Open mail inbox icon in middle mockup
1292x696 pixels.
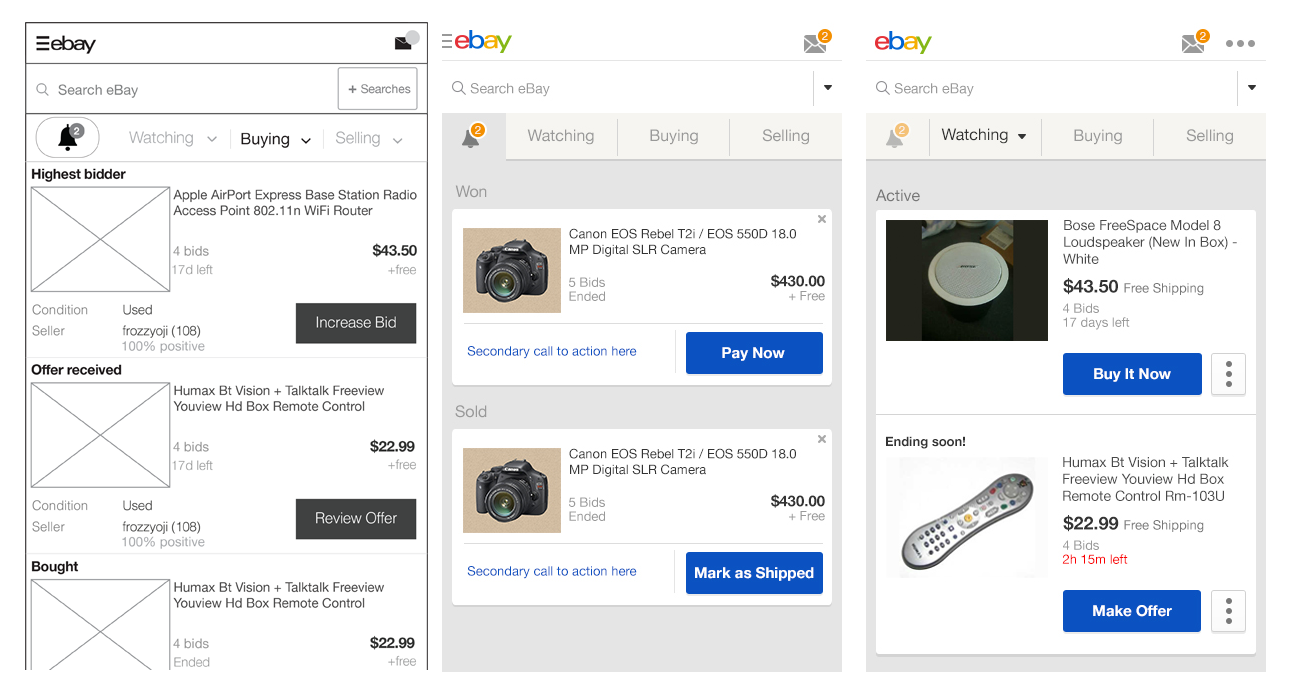point(816,43)
